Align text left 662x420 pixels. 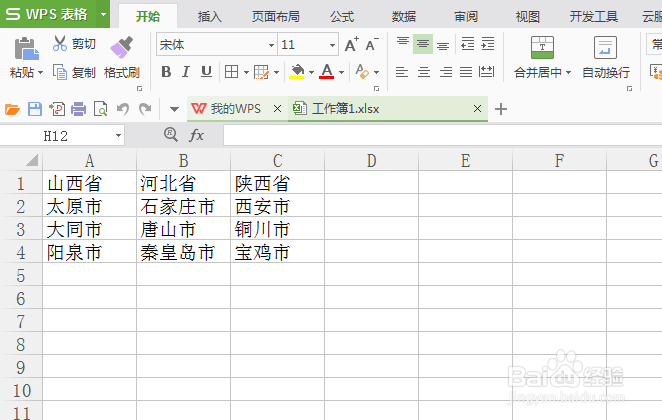(402, 72)
